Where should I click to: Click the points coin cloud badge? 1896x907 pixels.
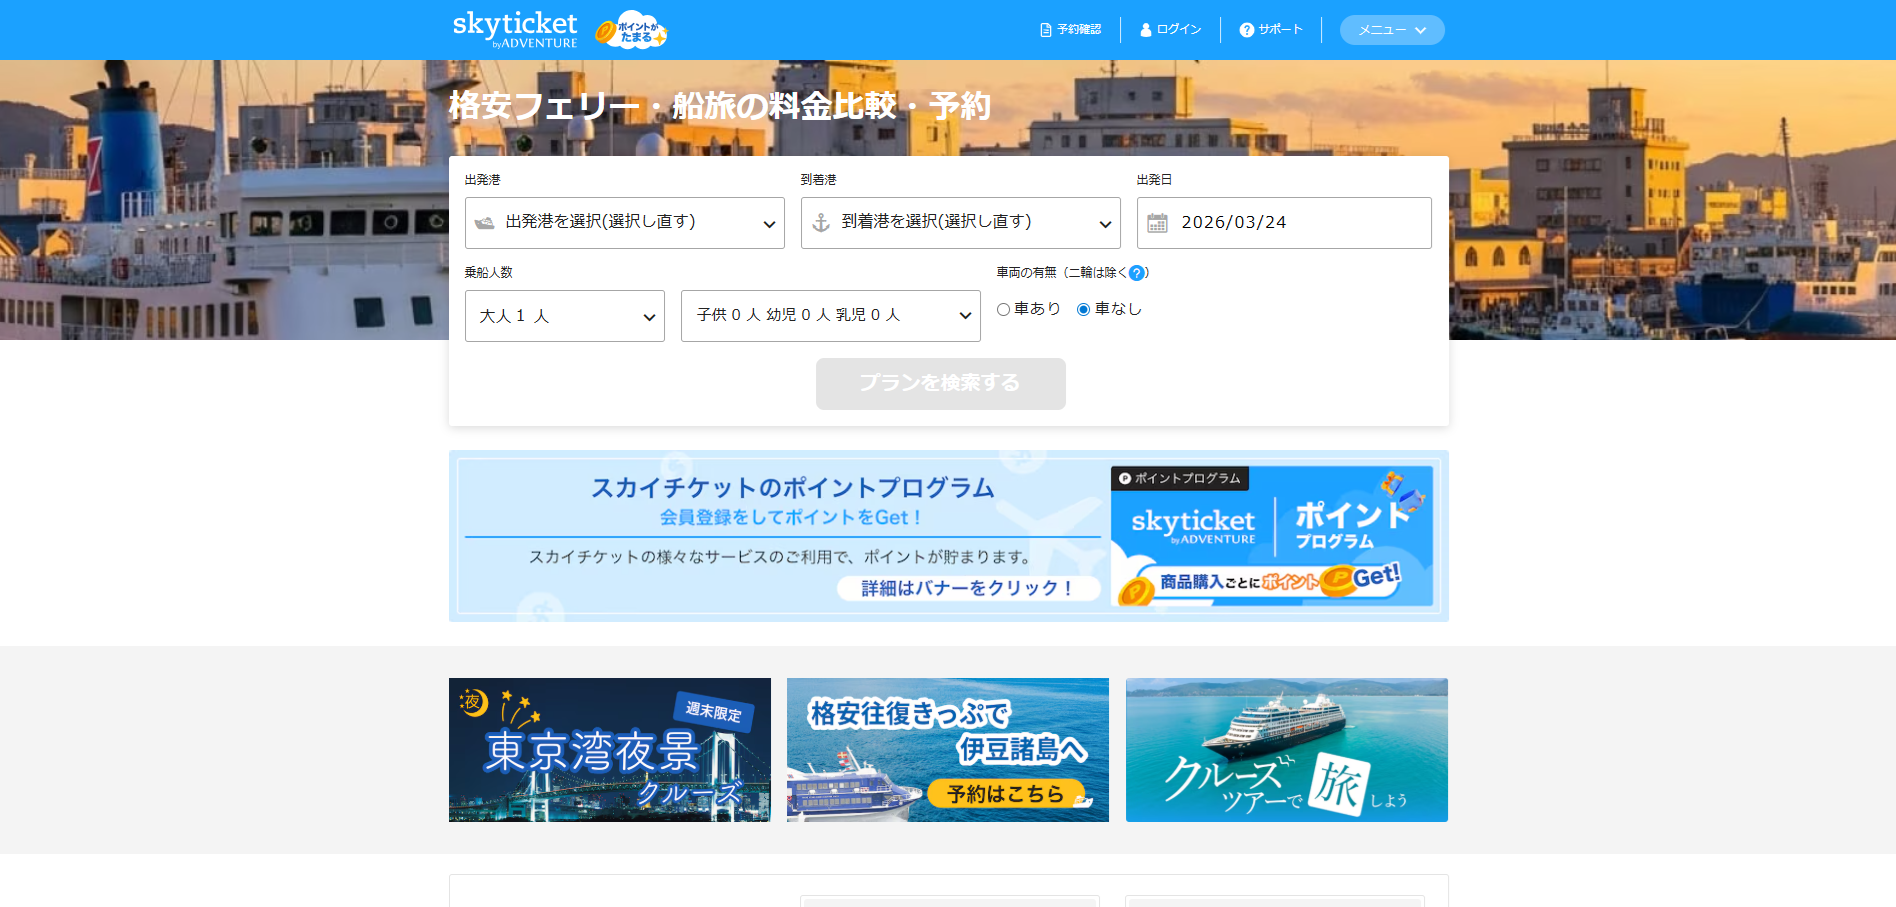tap(632, 30)
